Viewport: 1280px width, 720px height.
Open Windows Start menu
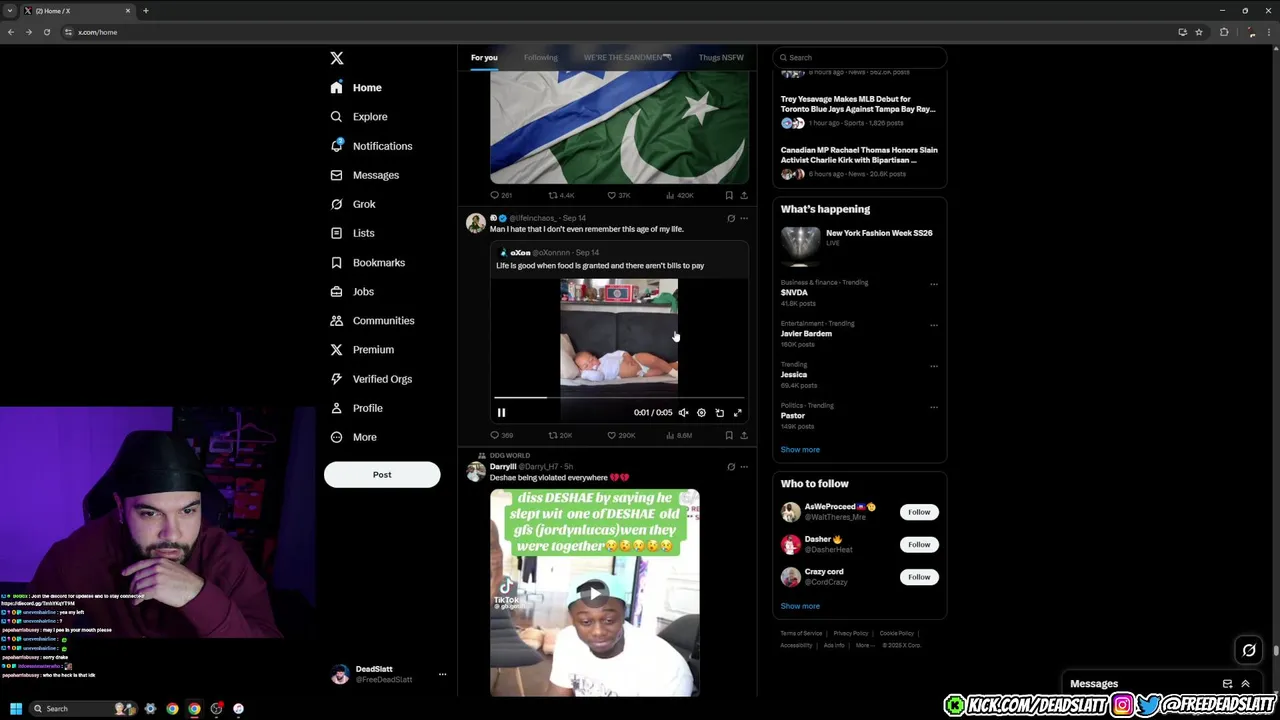click(16, 709)
